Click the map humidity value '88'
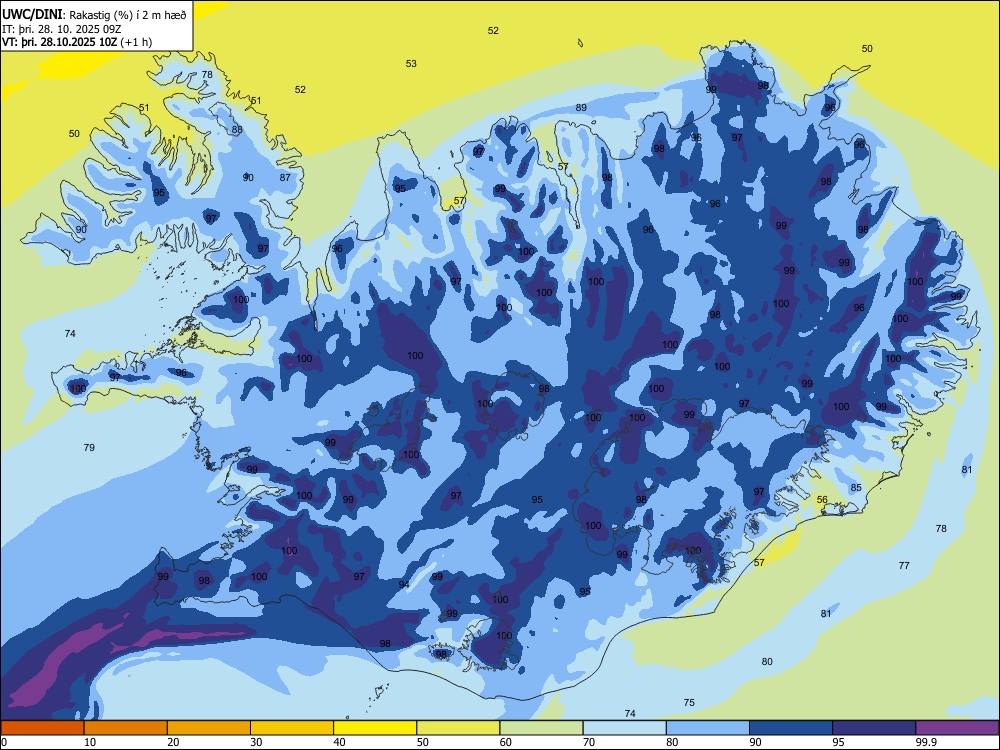Screen dimensions: 1000x750 (x=237, y=129)
